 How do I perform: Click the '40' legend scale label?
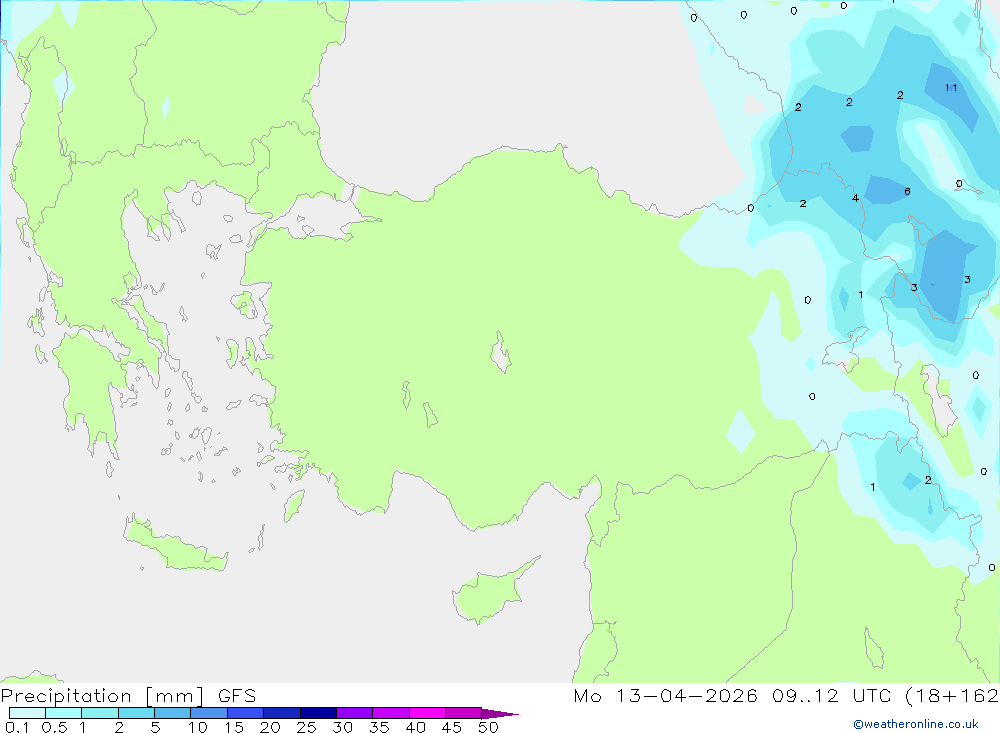tap(416, 727)
